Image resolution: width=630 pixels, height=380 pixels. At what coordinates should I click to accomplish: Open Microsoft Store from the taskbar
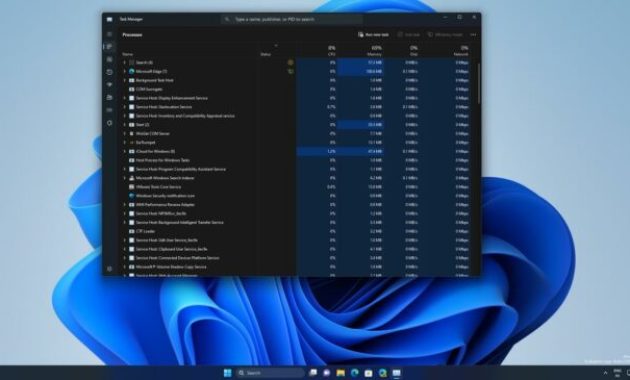[x=368, y=373]
